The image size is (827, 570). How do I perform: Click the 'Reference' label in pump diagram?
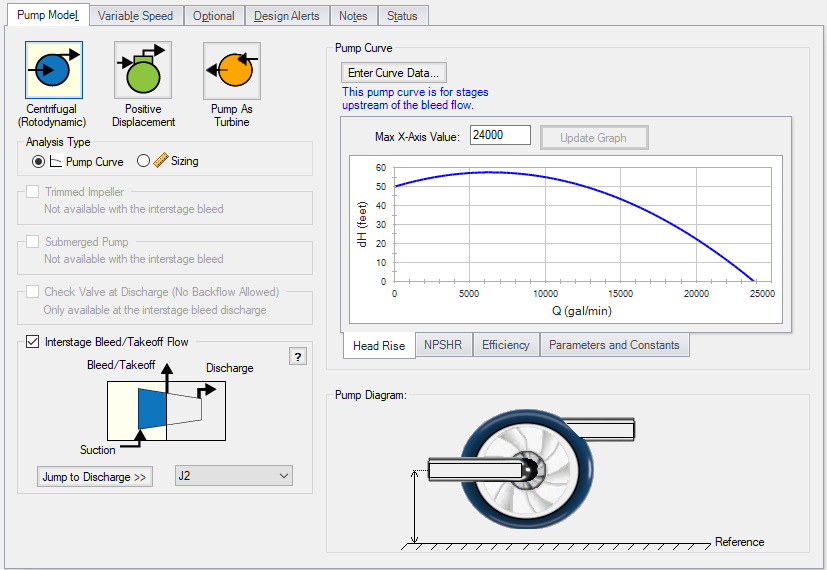click(739, 542)
